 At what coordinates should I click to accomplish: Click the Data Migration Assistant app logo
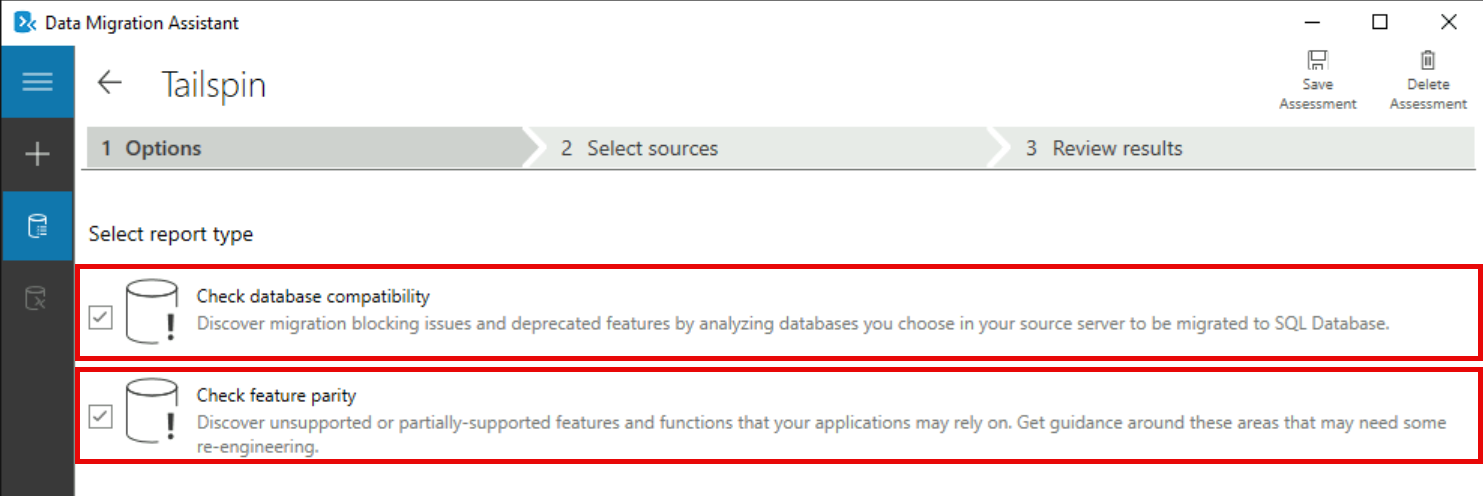tap(25, 22)
